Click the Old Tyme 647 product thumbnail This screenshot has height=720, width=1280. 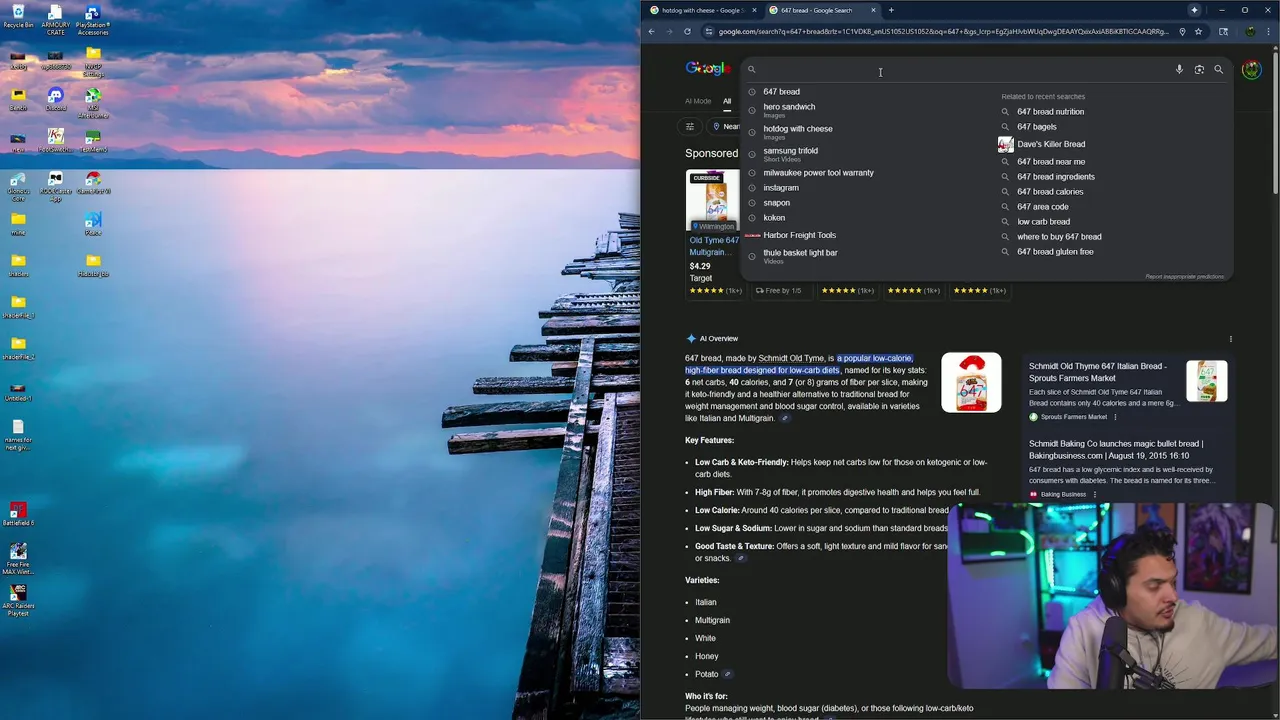coord(713,200)
